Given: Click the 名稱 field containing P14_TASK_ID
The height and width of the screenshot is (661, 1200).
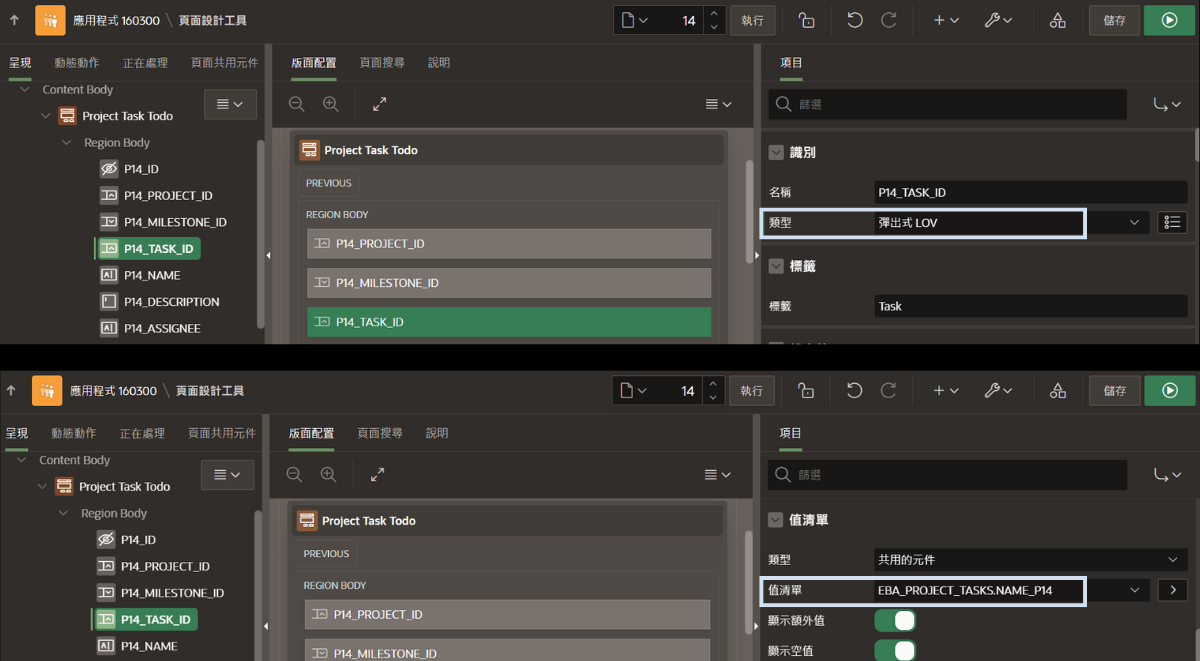Looking at the screenshot, I should click(1031, 192).
